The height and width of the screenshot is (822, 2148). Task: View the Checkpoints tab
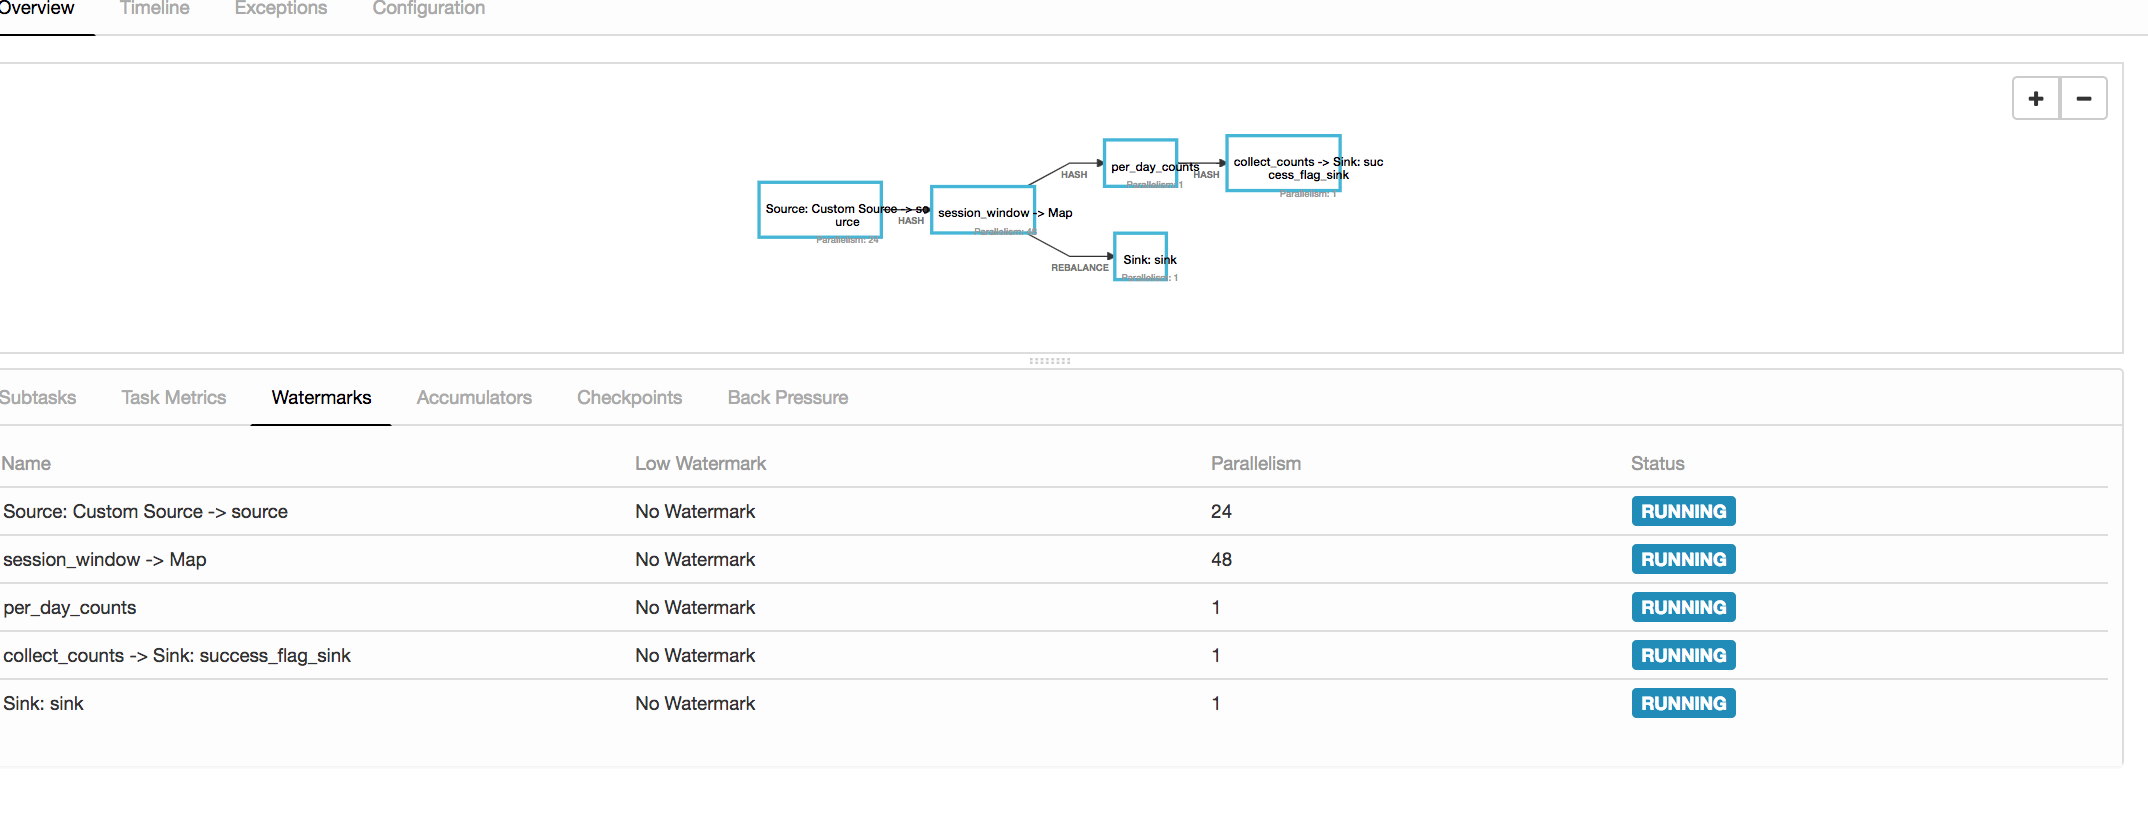629,398
